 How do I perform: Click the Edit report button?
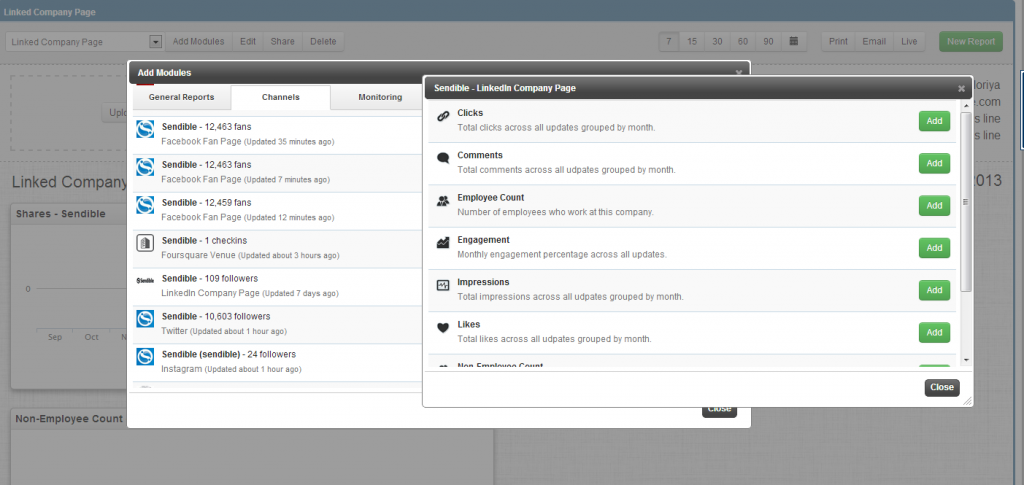tap(248, 41)
